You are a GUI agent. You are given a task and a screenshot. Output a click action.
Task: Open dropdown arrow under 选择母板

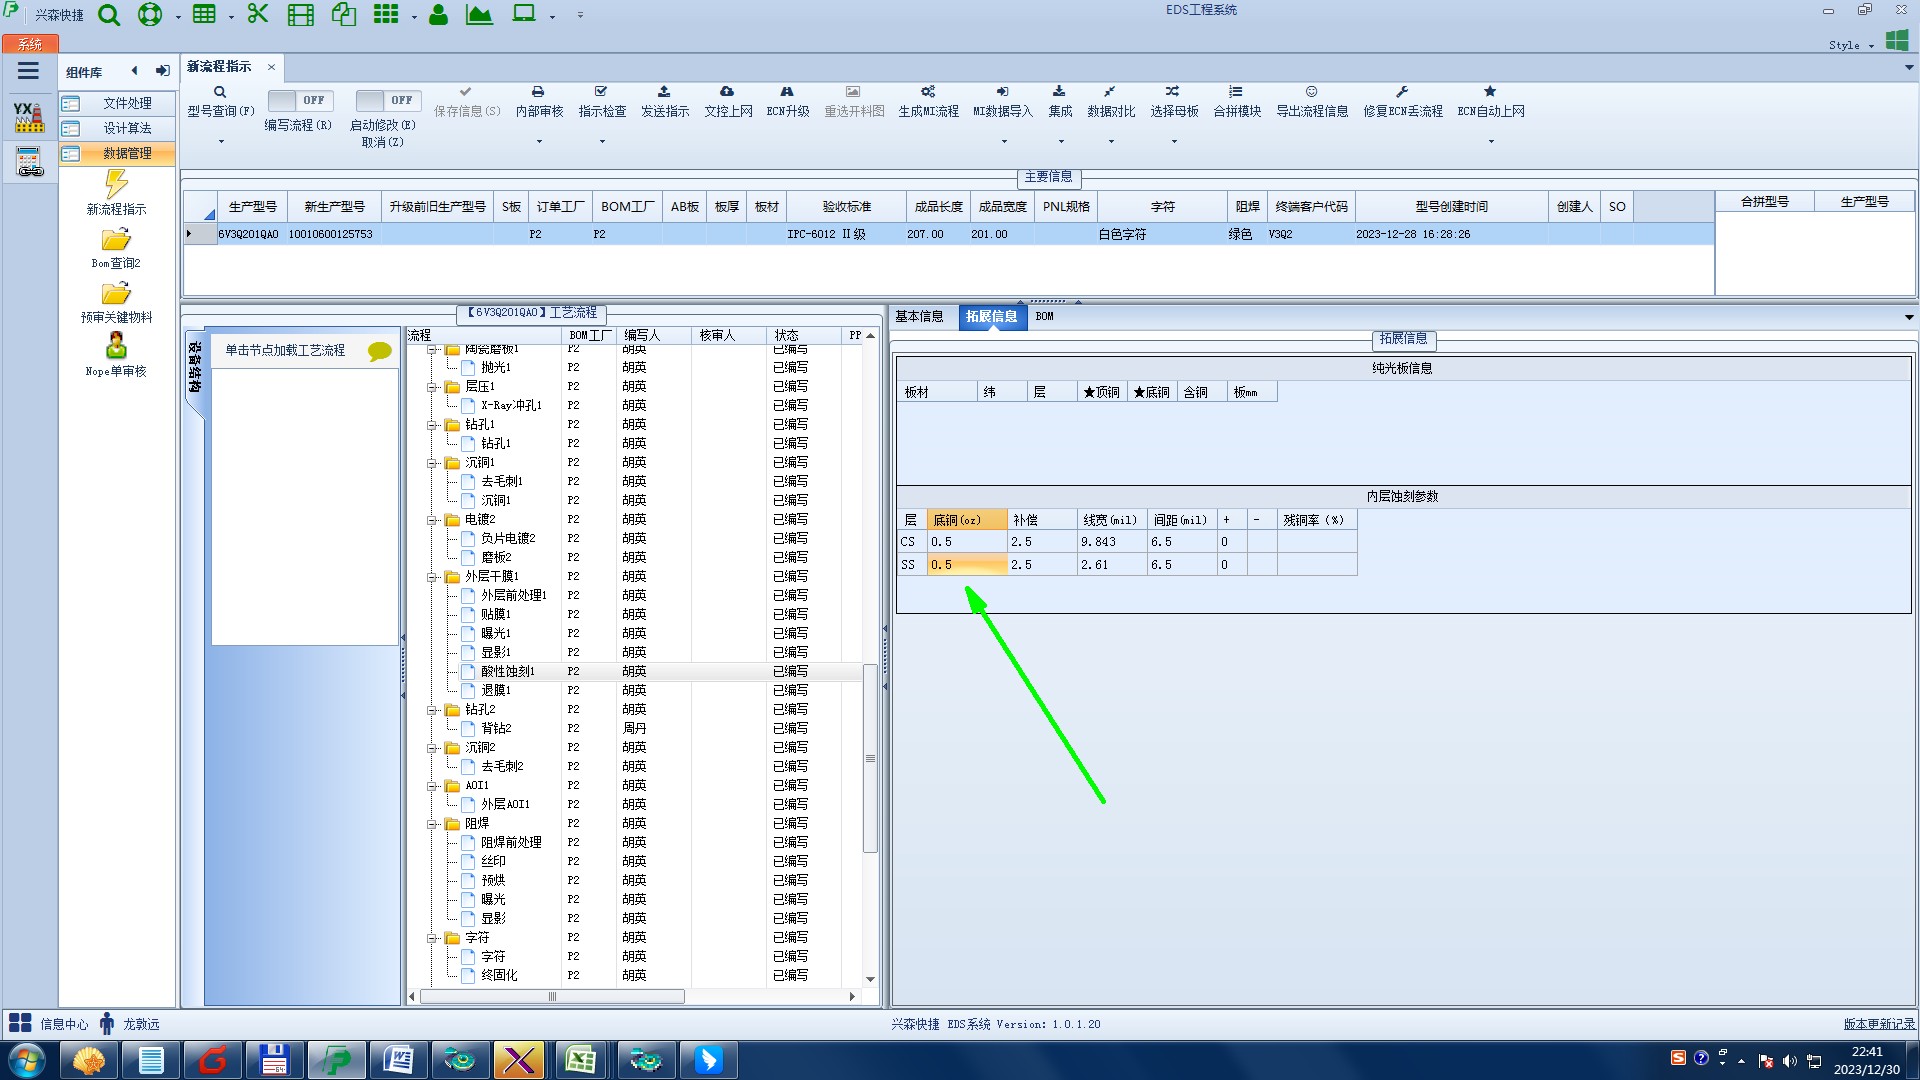[1174, 141]
